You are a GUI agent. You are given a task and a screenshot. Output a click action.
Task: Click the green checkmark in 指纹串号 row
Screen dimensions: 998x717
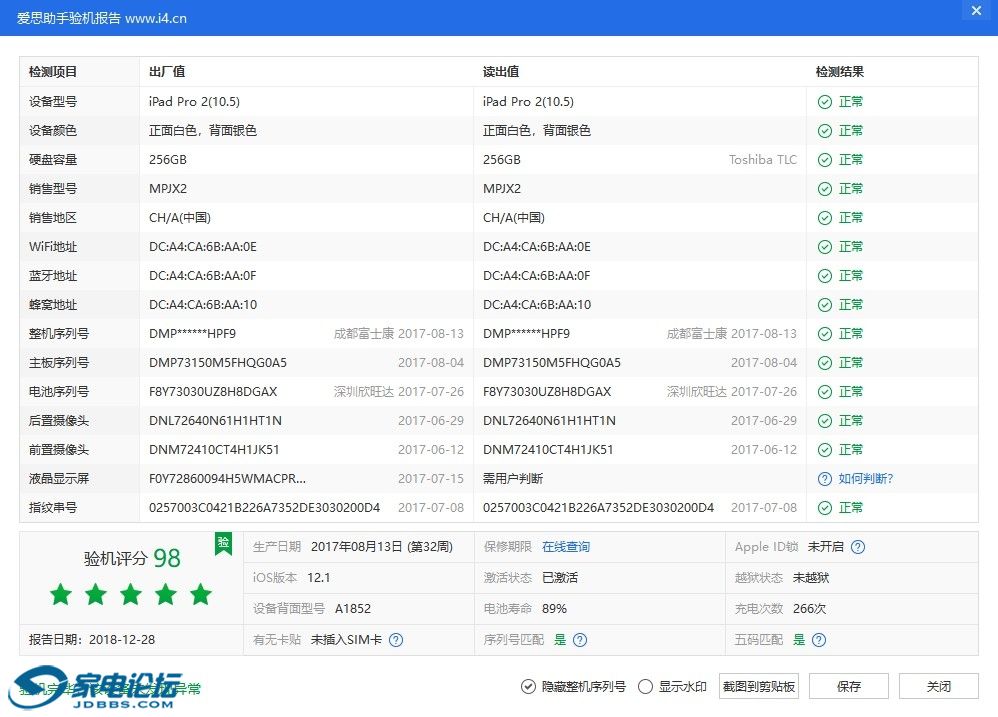tap(825, 508)
